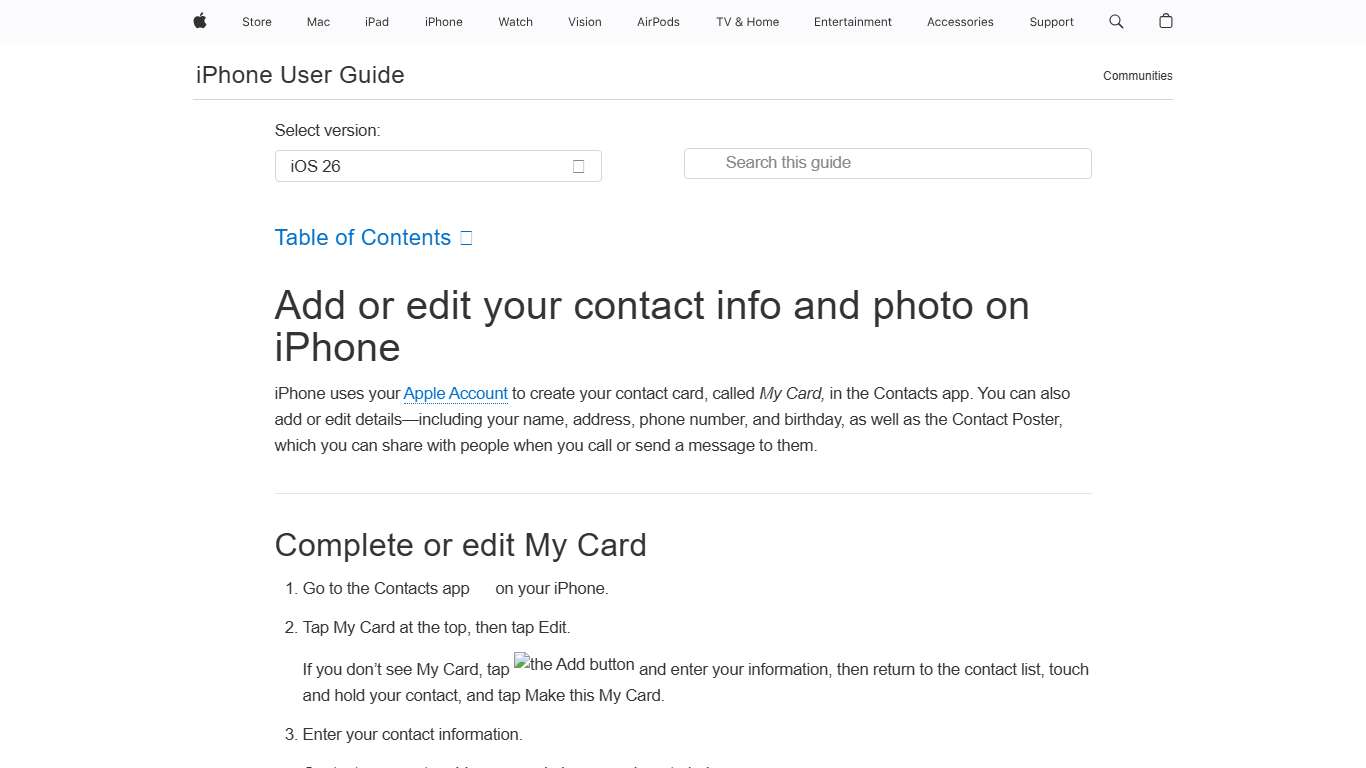Open the iPhone User Guide title link
Viewport: 1366px width, 768px height.
click(299, 74)
